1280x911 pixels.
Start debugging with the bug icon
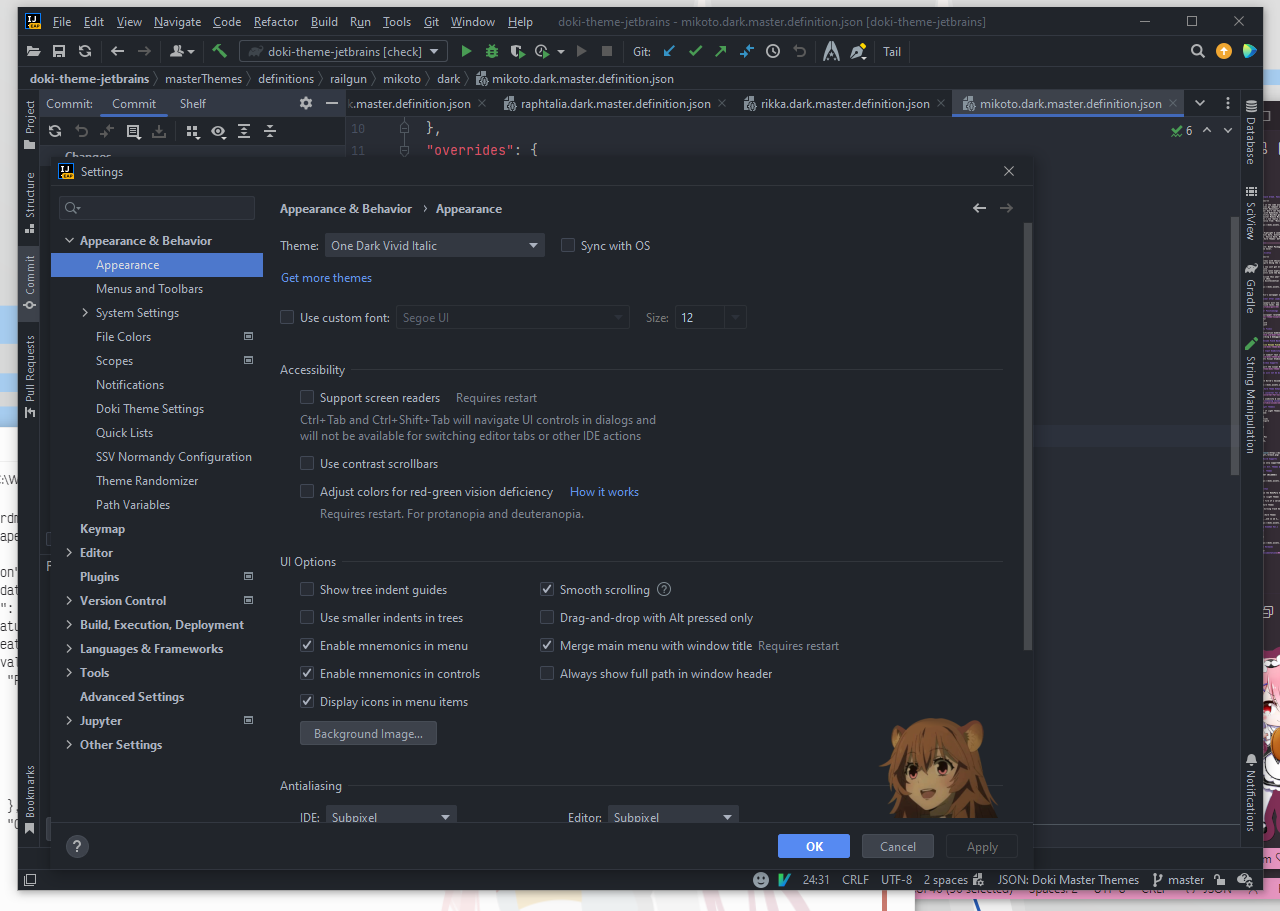pos(491,51)
